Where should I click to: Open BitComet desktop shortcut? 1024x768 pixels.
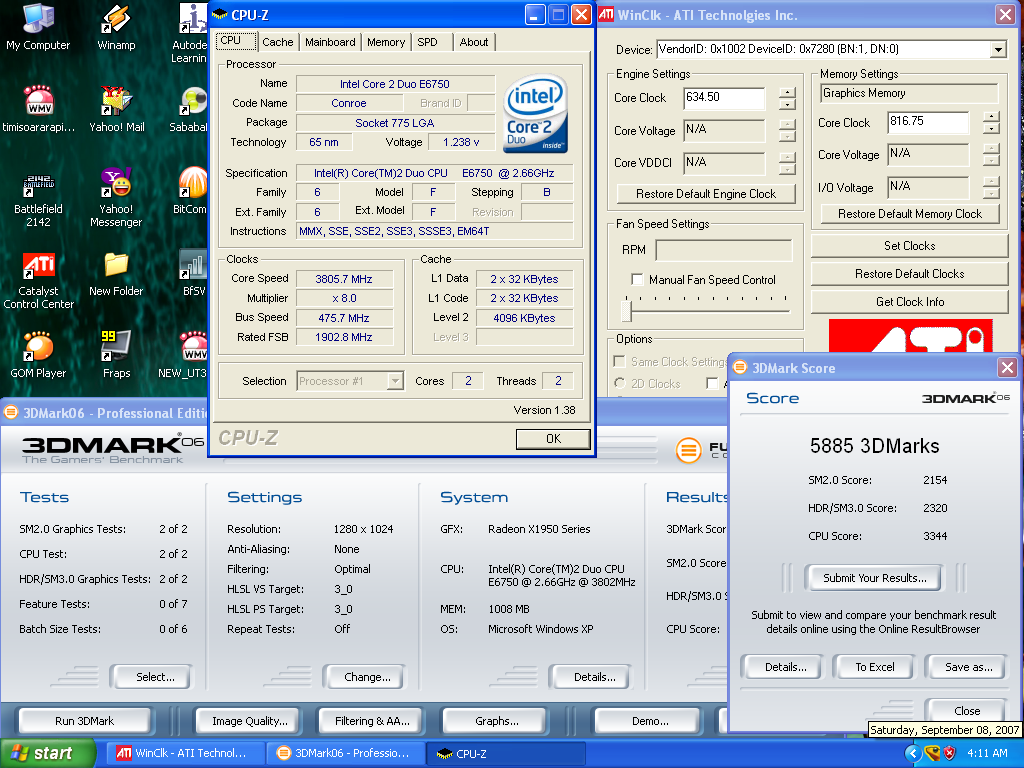coord(191,191)
